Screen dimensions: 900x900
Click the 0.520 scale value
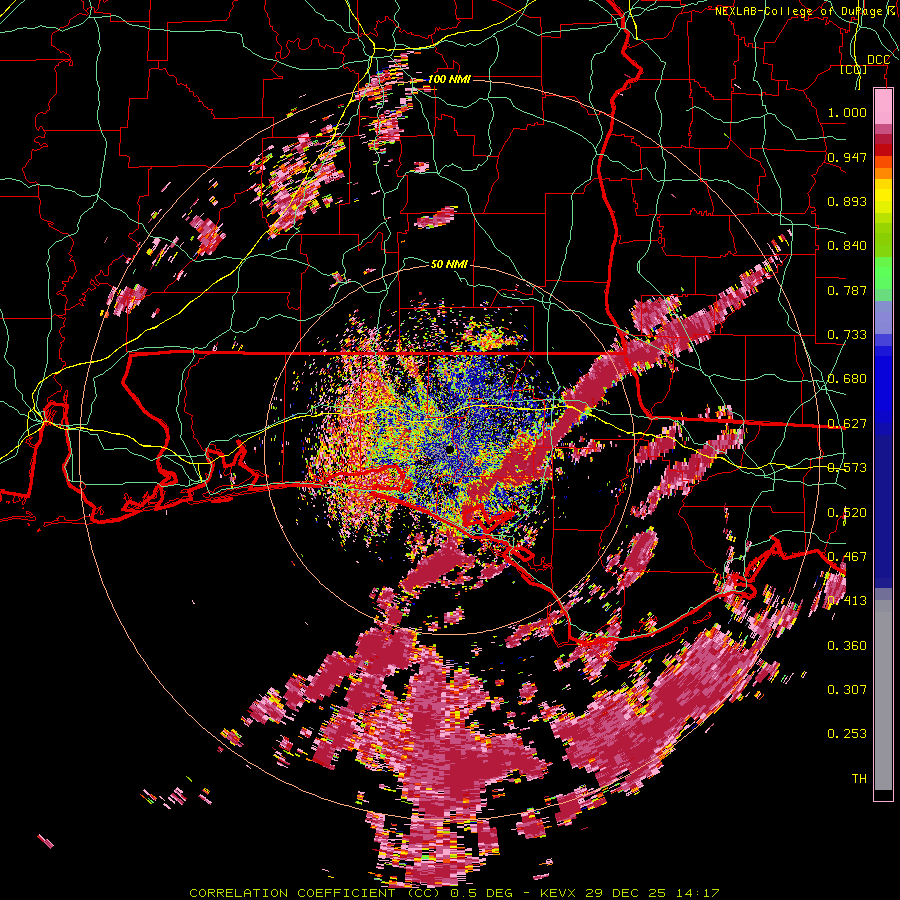click(847, 513)
